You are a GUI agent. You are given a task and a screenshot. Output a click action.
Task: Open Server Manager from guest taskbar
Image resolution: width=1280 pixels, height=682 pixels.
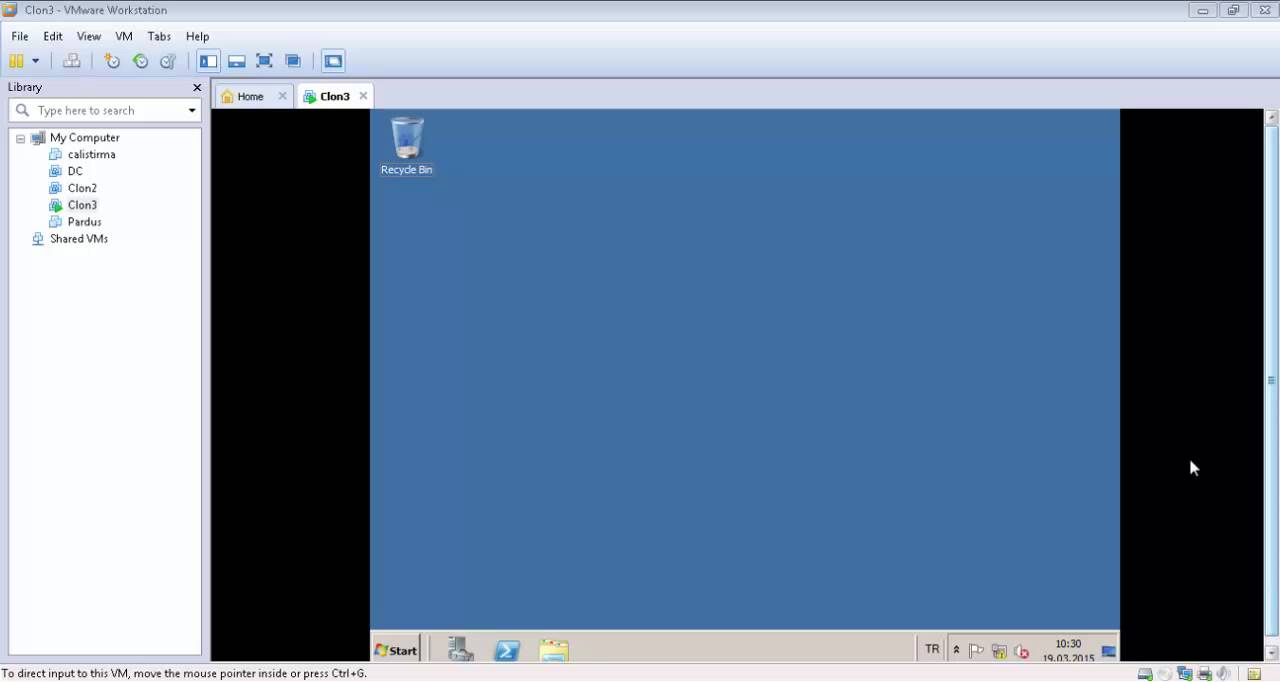point(460,649)
